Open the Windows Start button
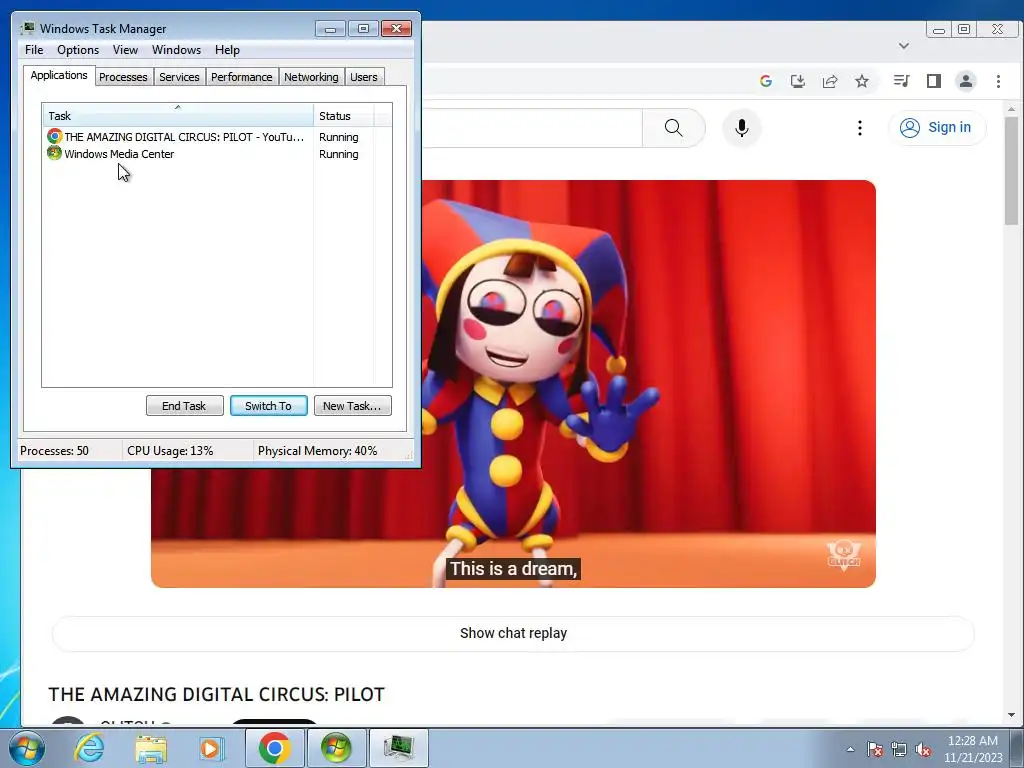1024x768 pixels. coord(26,748)
